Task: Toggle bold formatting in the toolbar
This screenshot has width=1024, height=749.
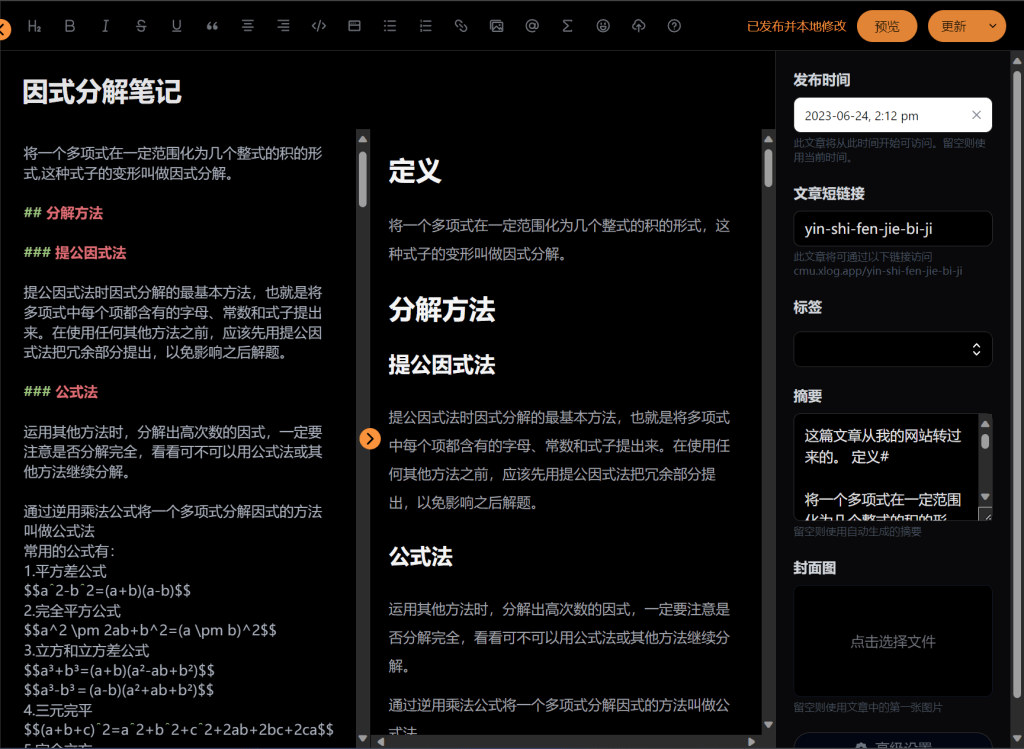Action: [69, 26]
